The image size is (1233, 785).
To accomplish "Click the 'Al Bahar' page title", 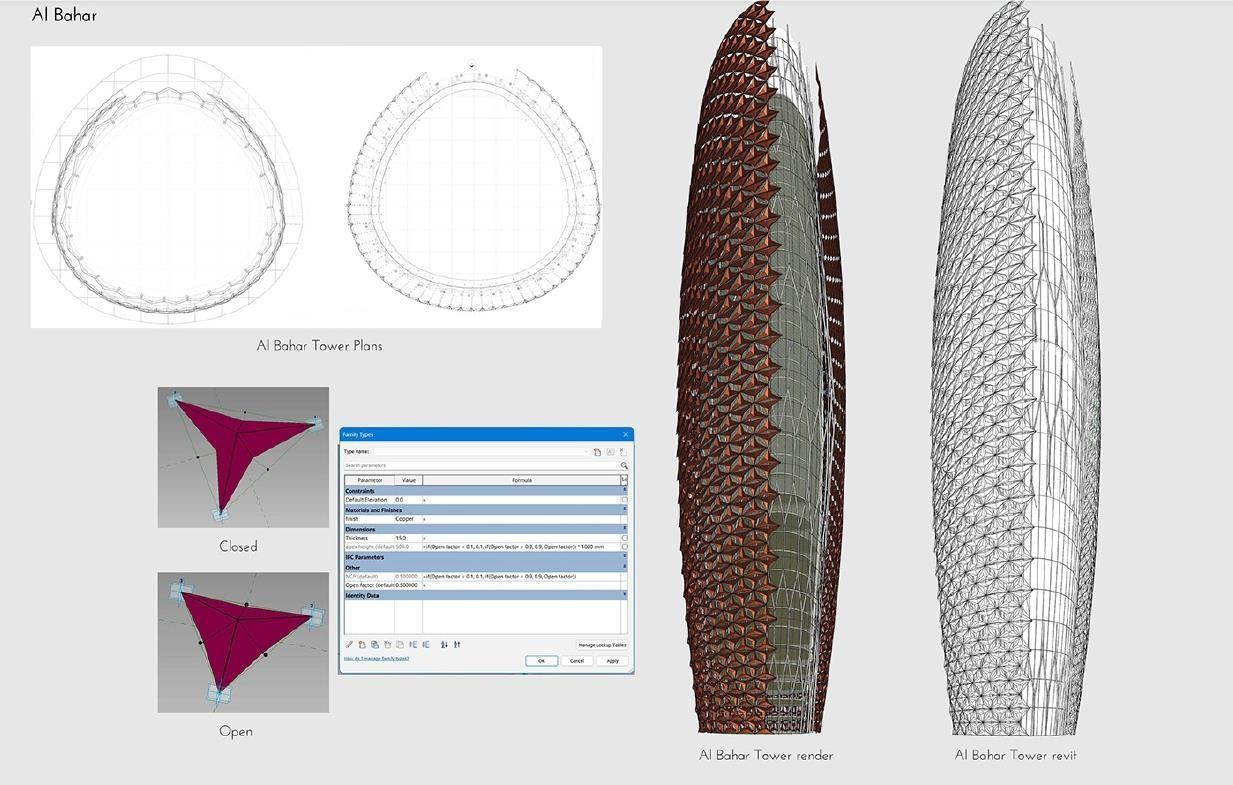I will tap(64, 15).
